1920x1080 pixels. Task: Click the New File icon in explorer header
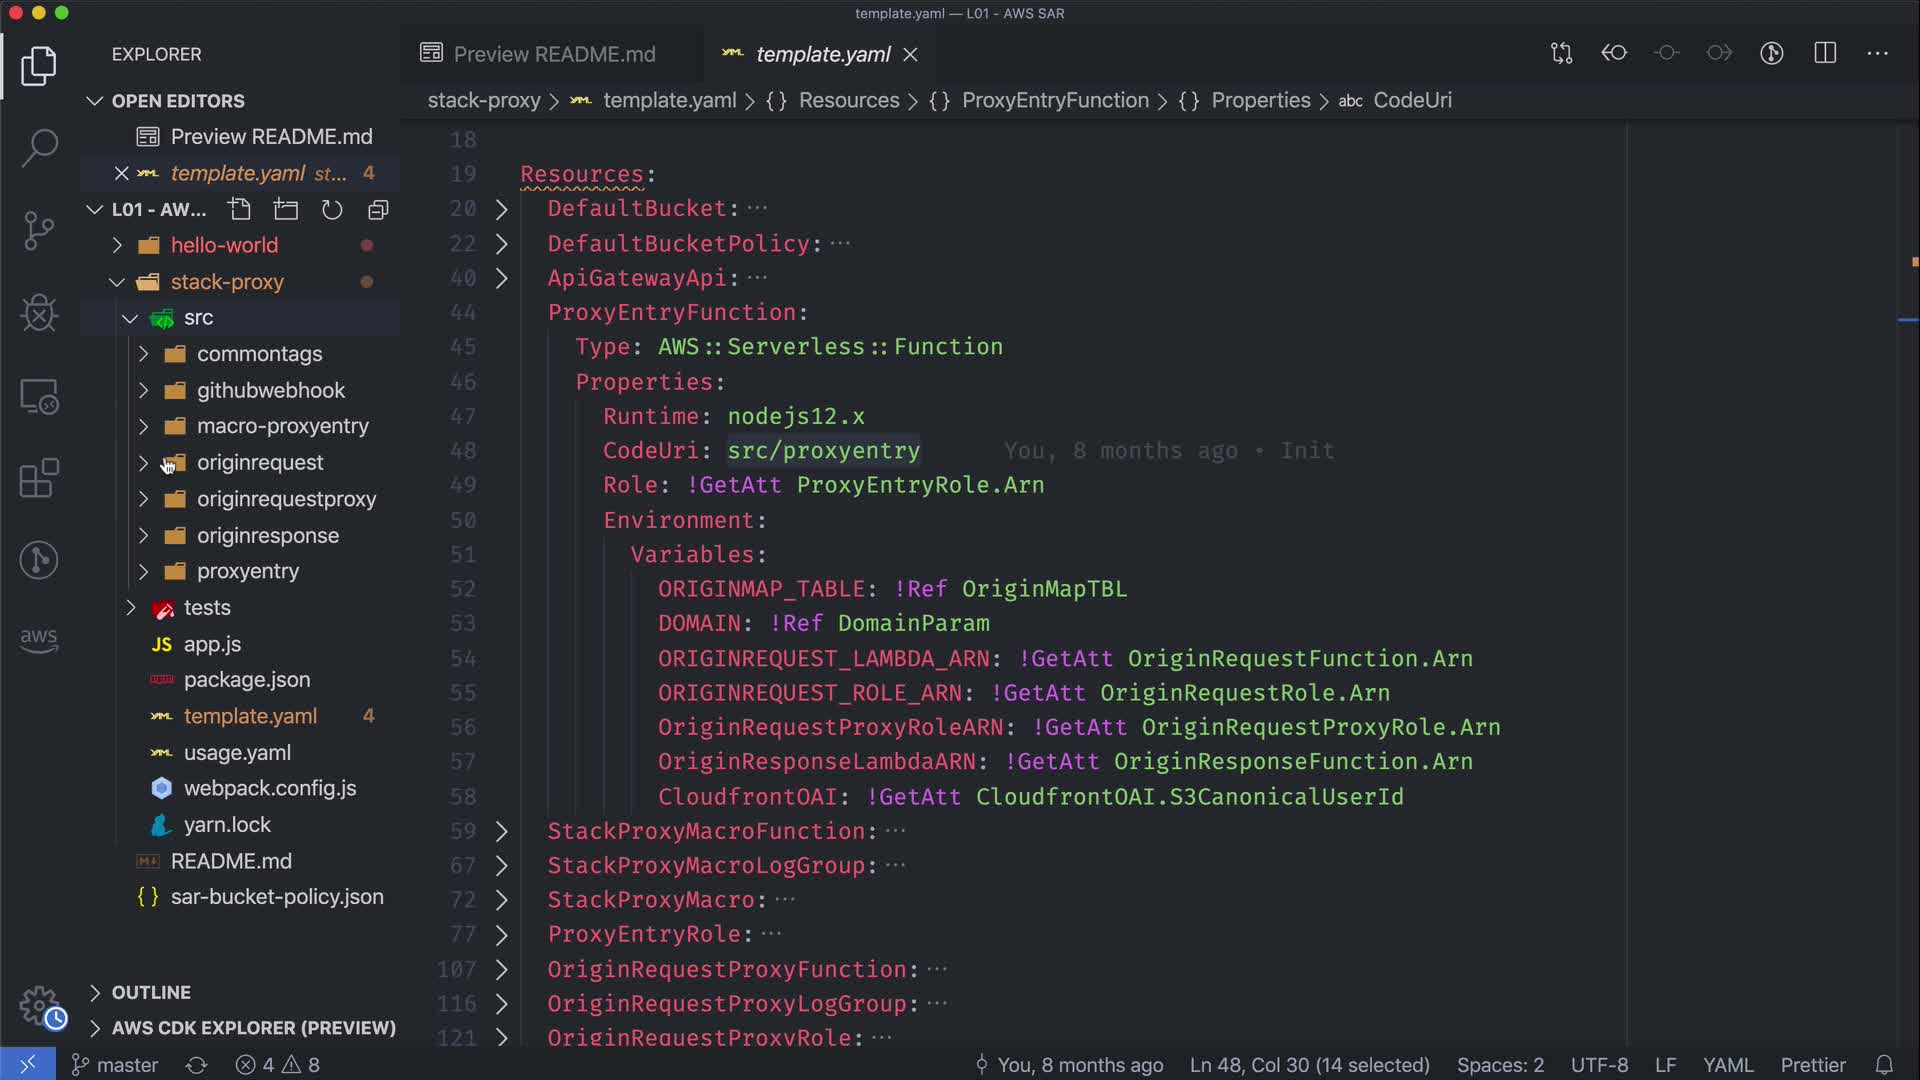[239, 209]
